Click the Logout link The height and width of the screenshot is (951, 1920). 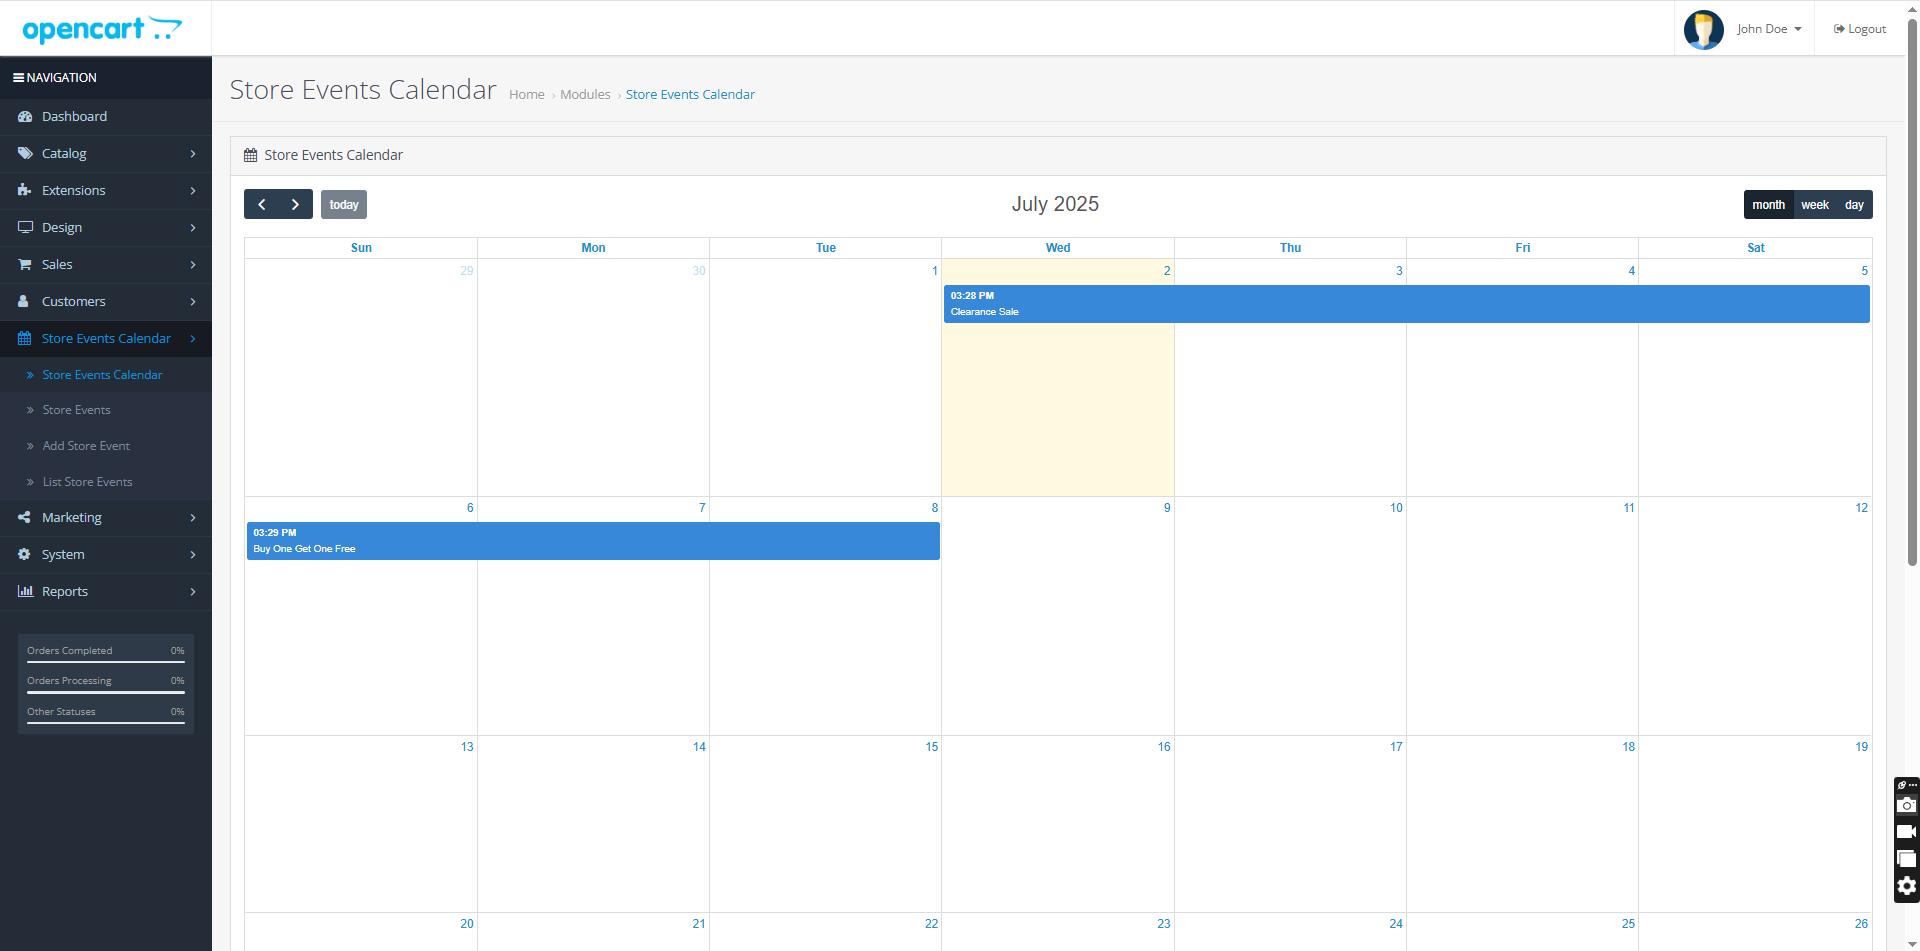pos(1860,29)
